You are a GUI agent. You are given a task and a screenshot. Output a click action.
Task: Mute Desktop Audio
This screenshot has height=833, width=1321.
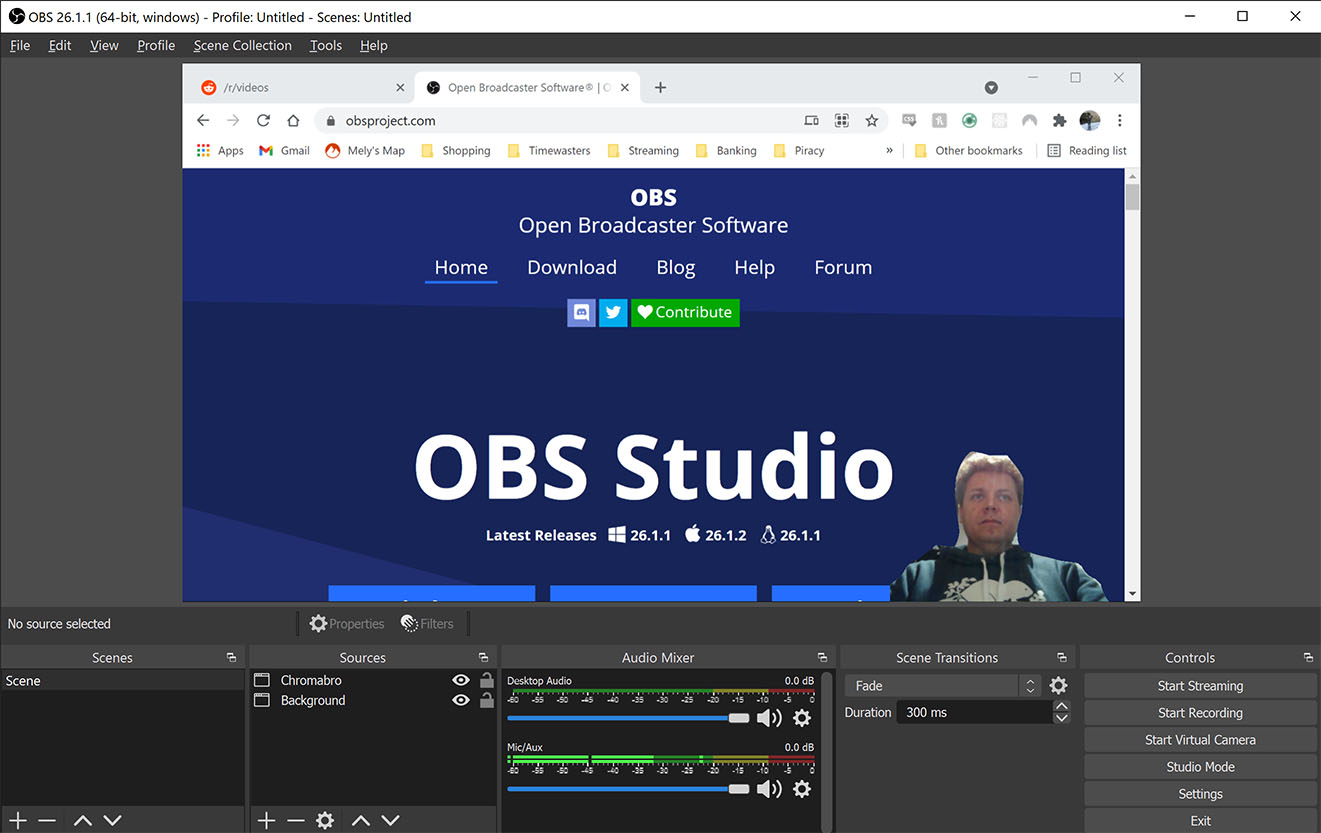[769, 718]
